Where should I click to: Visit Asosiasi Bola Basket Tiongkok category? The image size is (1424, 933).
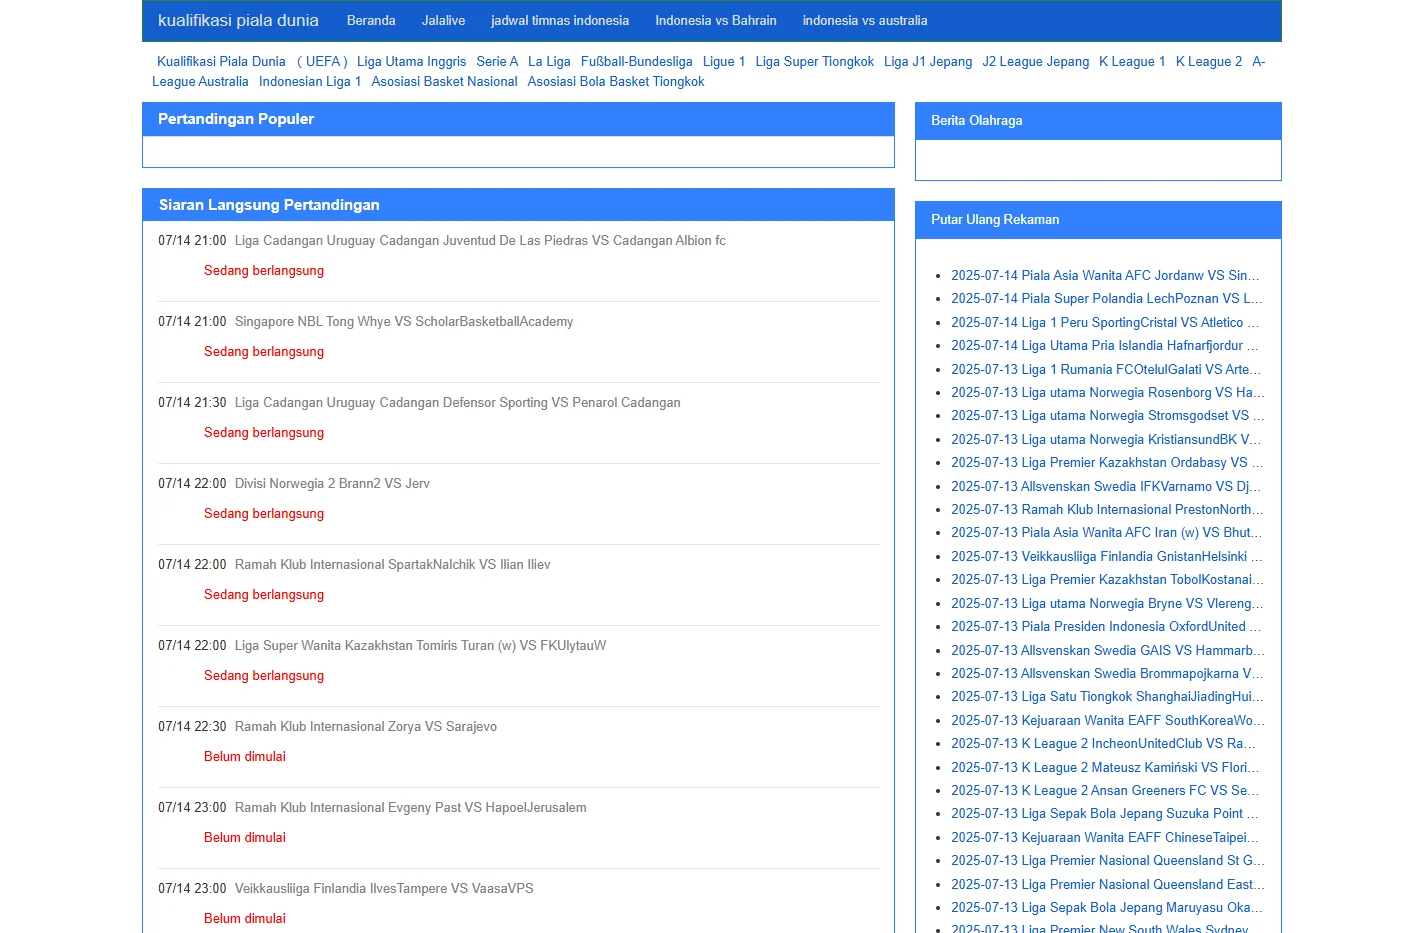click(616, 81)
